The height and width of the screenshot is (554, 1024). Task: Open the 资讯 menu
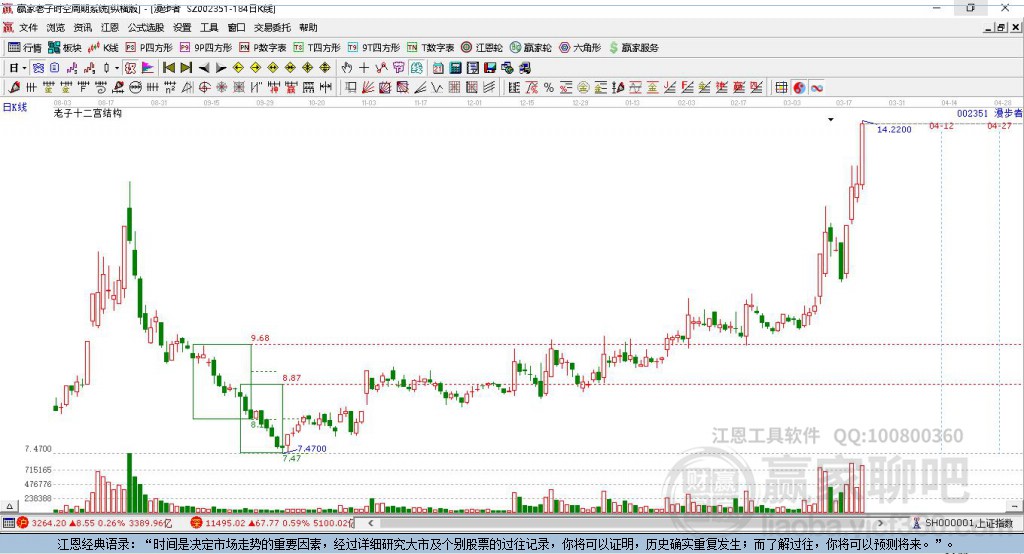point(83,27)
